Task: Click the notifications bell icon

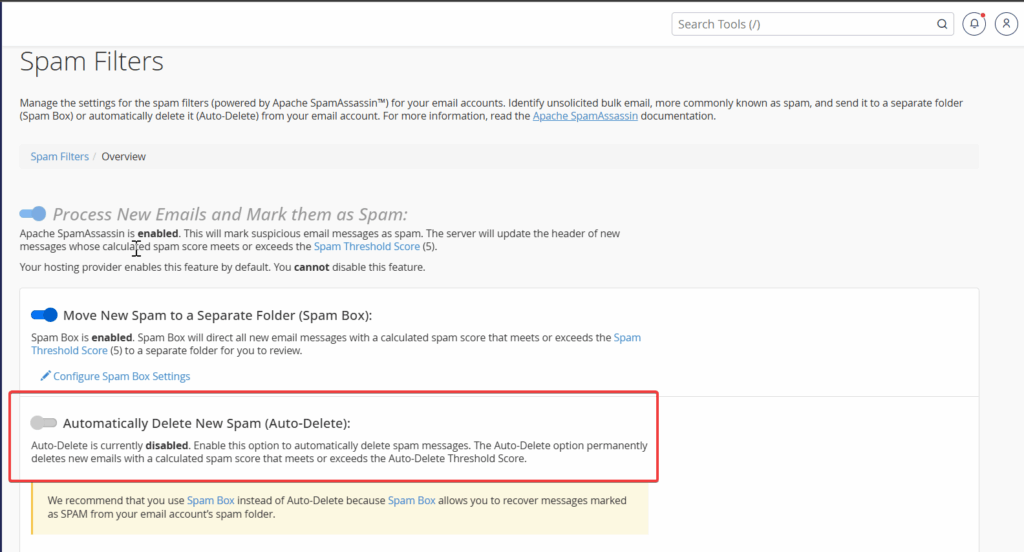Action: tap(973, 24)
